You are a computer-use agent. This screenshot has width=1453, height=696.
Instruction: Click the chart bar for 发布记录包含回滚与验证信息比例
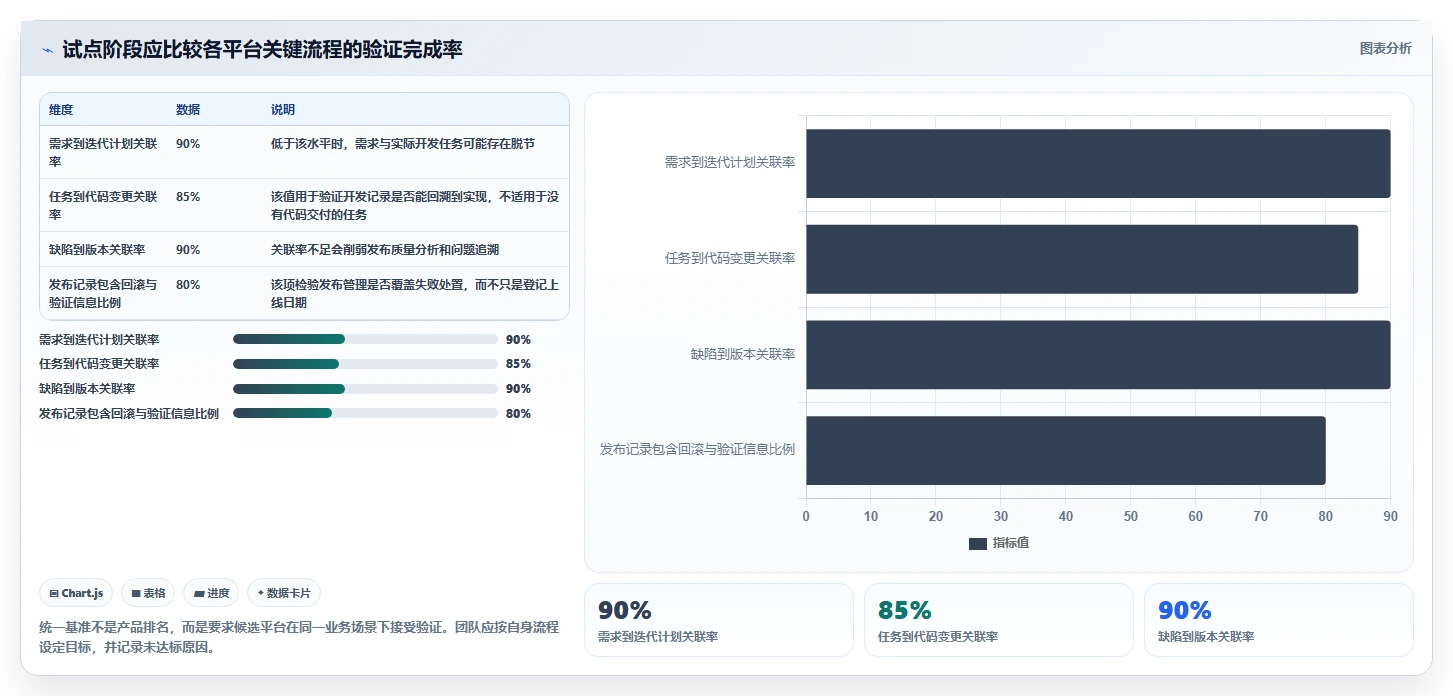tap(1066, 450)
